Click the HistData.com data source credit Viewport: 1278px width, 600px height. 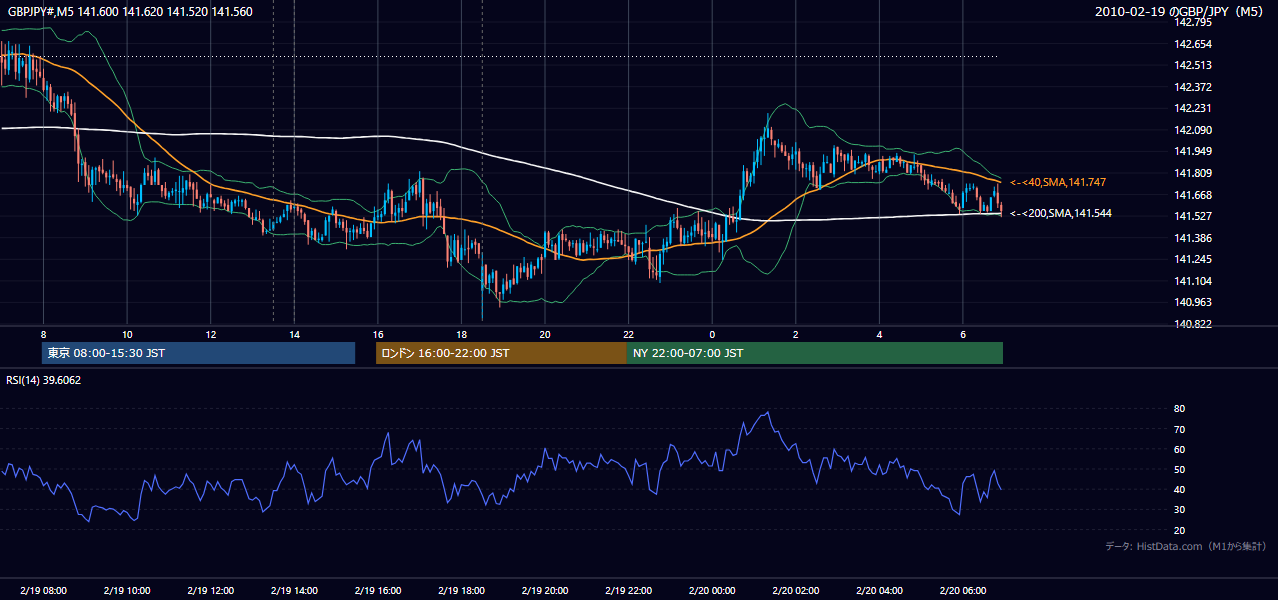click(x=1185, y=546)
